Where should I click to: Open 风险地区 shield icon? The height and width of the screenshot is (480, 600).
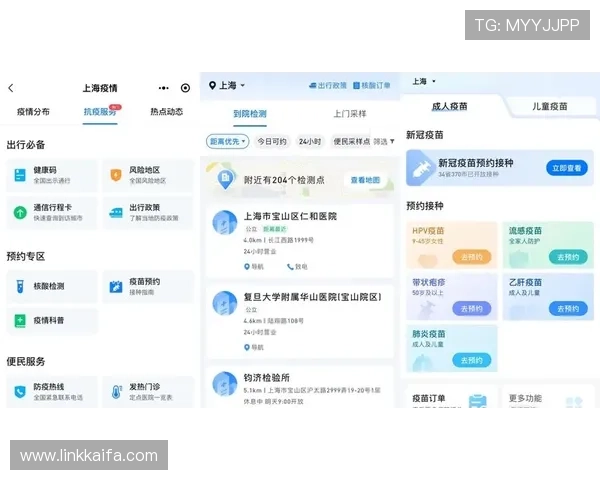(x=116, y=175)
